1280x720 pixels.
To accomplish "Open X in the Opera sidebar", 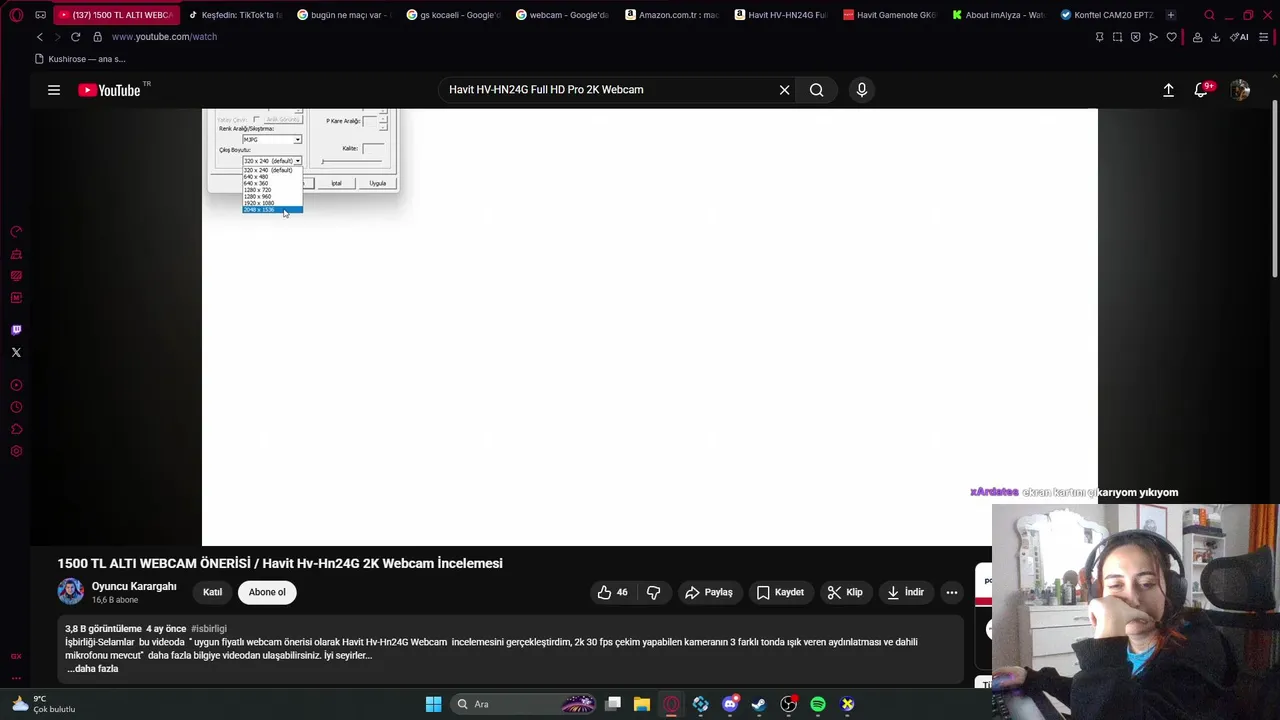I will (x=16, y=352).
